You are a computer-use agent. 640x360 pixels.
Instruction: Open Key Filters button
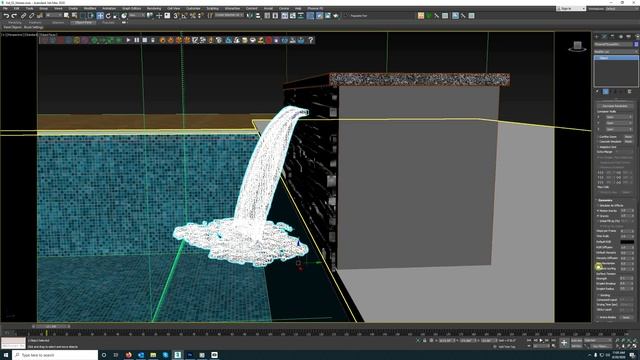600,346
